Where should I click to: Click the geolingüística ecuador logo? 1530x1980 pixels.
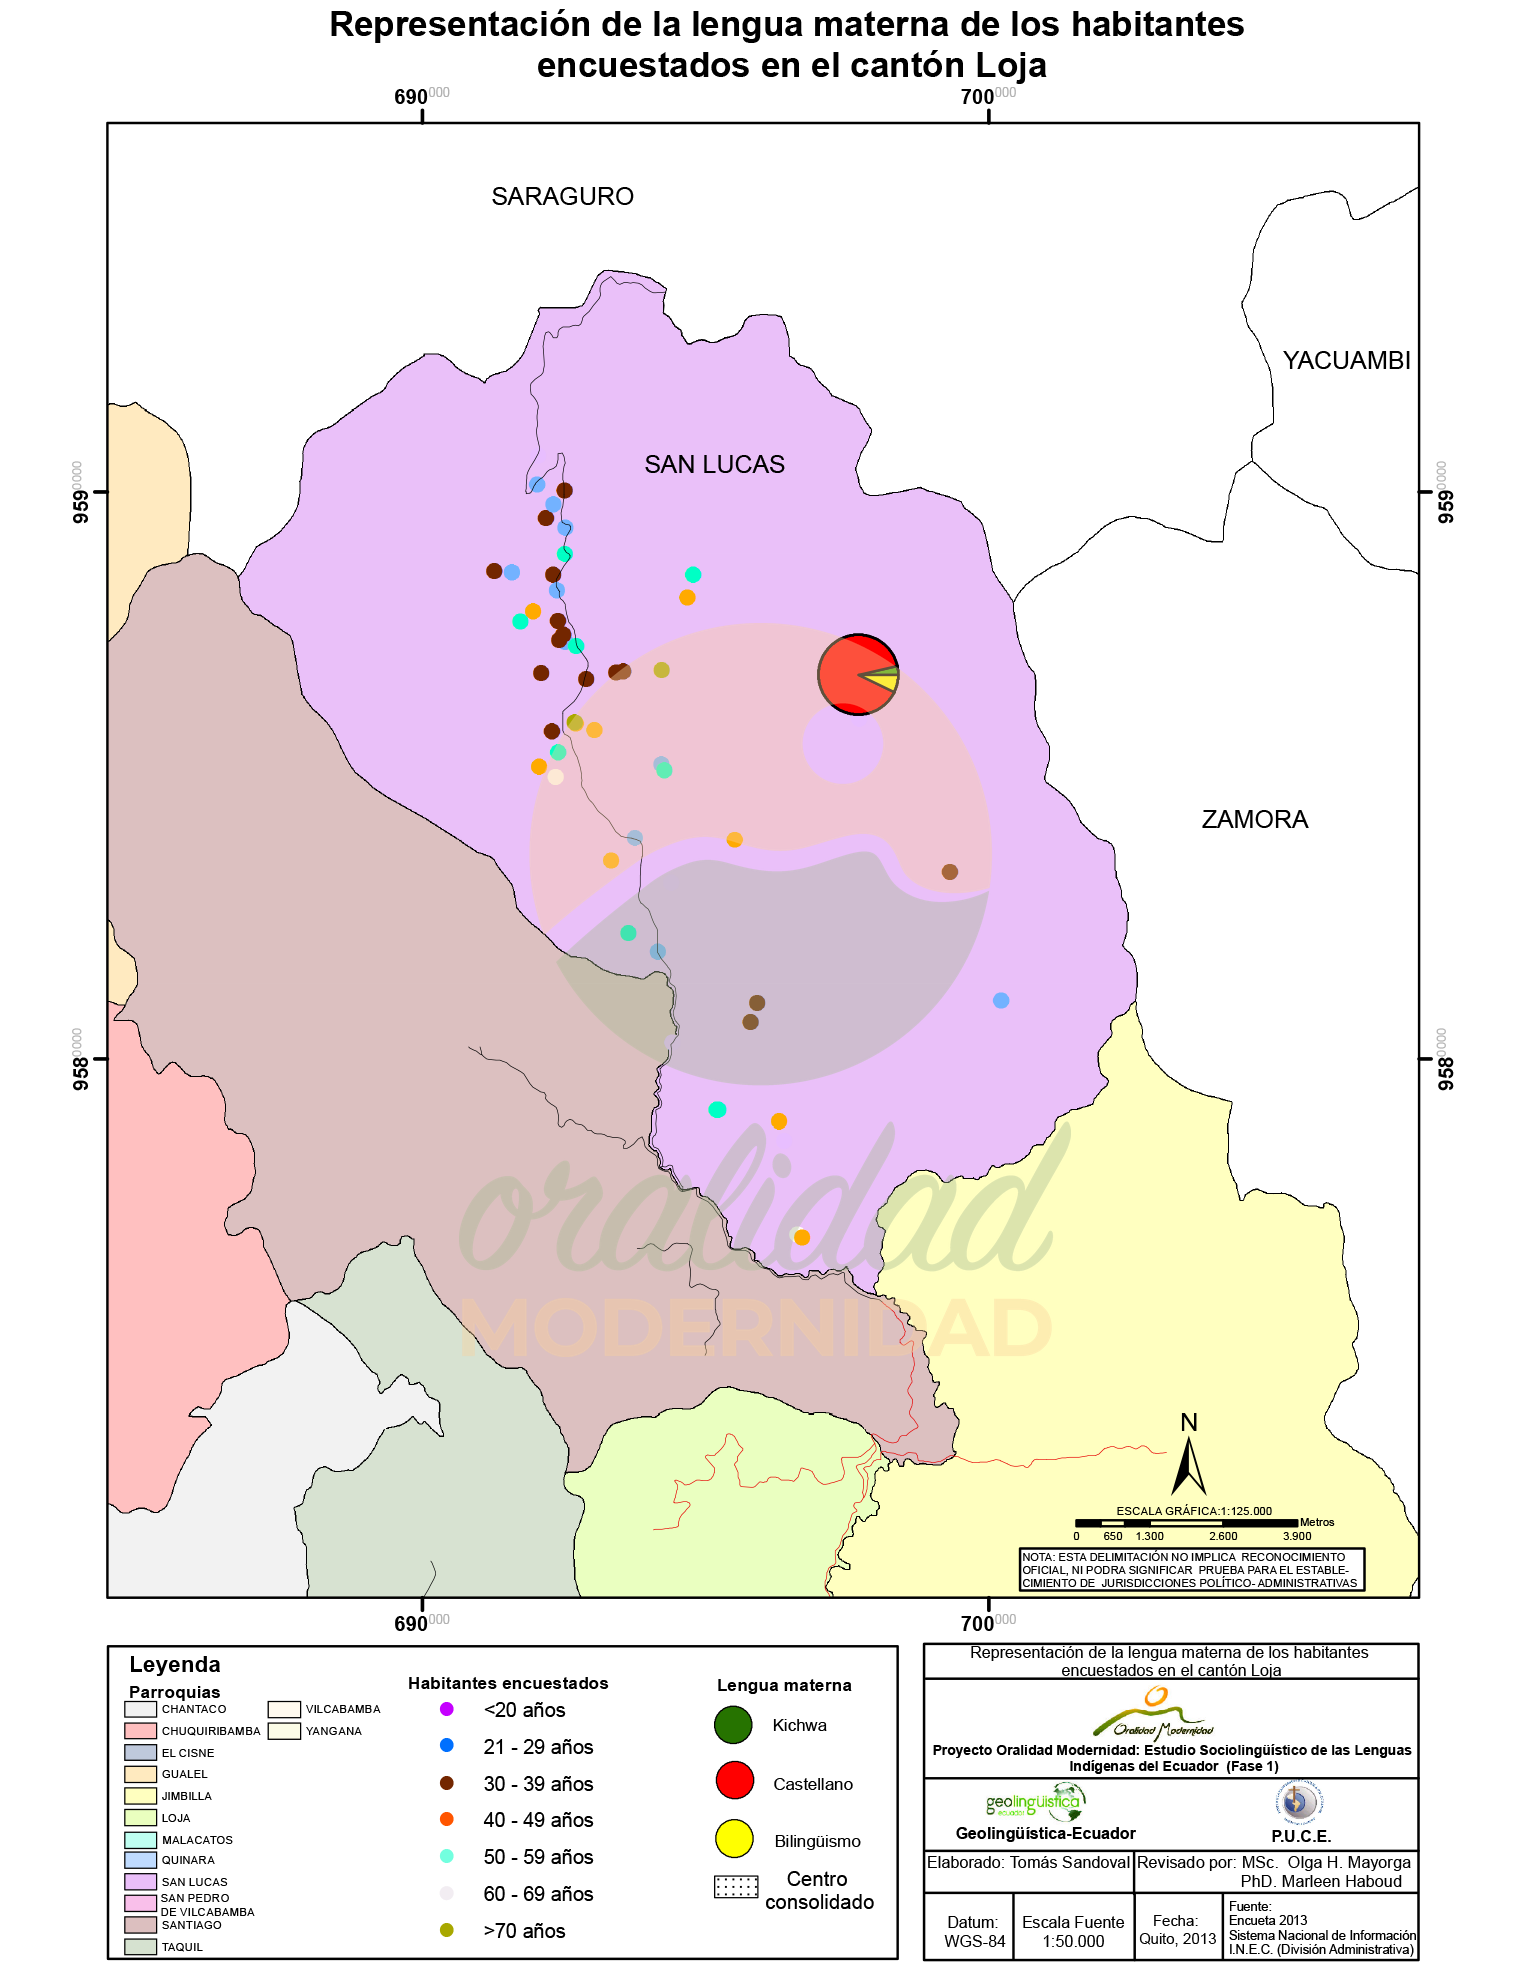pos(1035,1804)
